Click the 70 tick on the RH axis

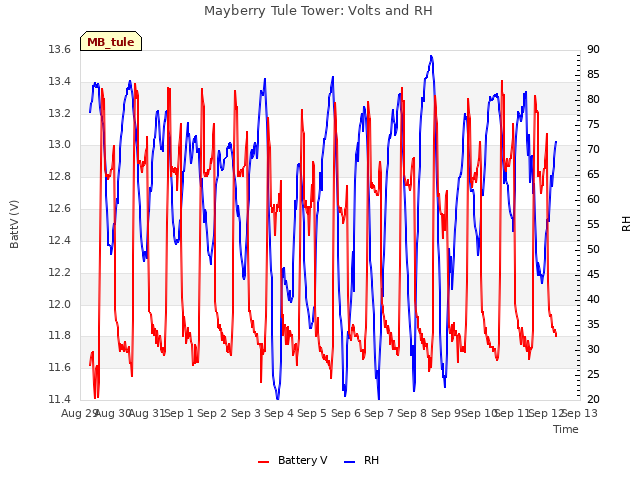click(x=593, y=149)
